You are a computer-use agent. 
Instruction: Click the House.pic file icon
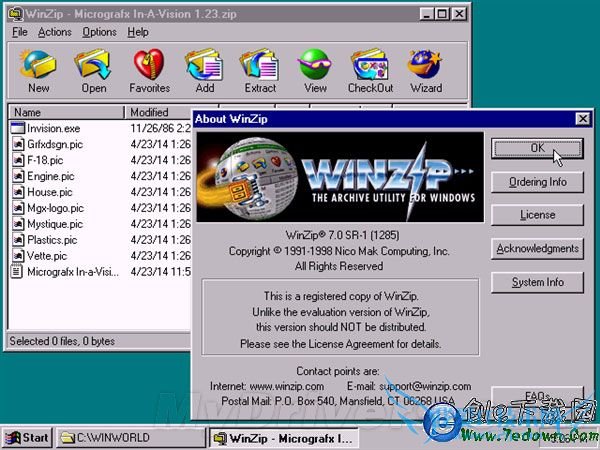pos(17,192)
